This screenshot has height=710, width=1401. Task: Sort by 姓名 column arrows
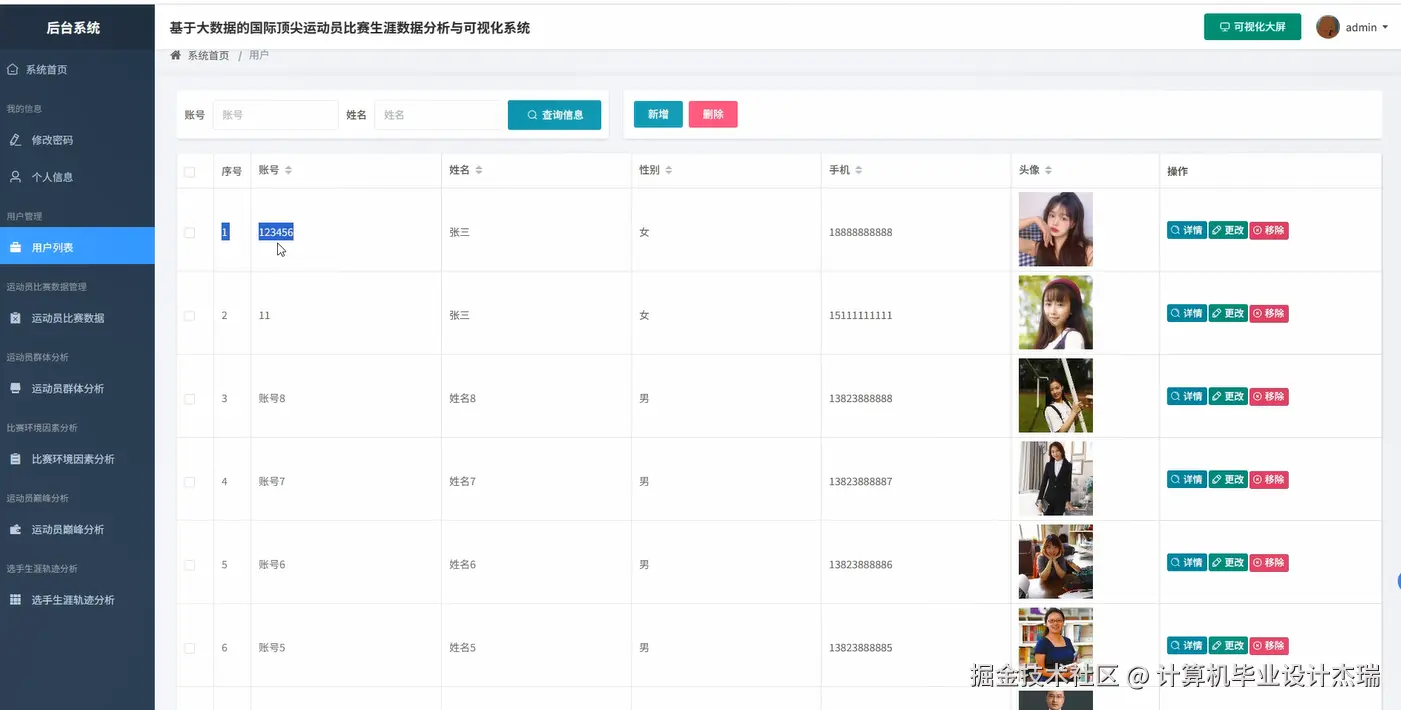[479, 171]
